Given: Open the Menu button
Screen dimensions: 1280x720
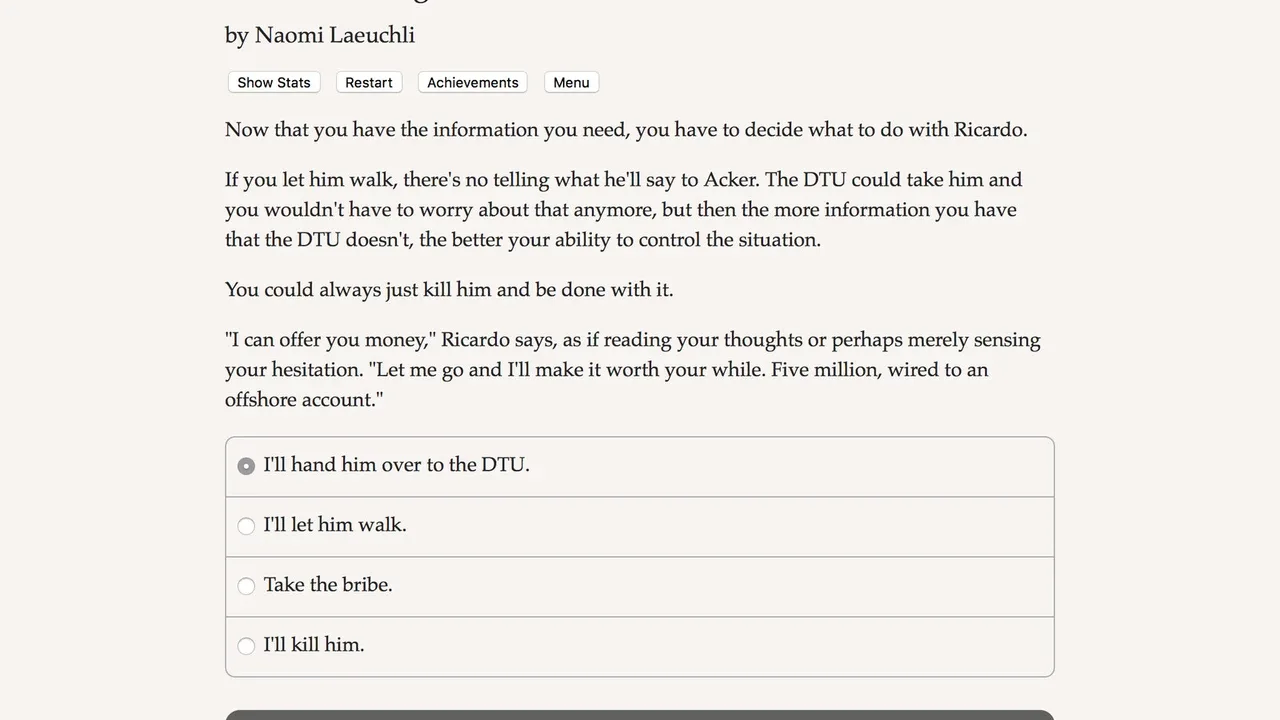Looking at the screenshot, I should point(571,82).
